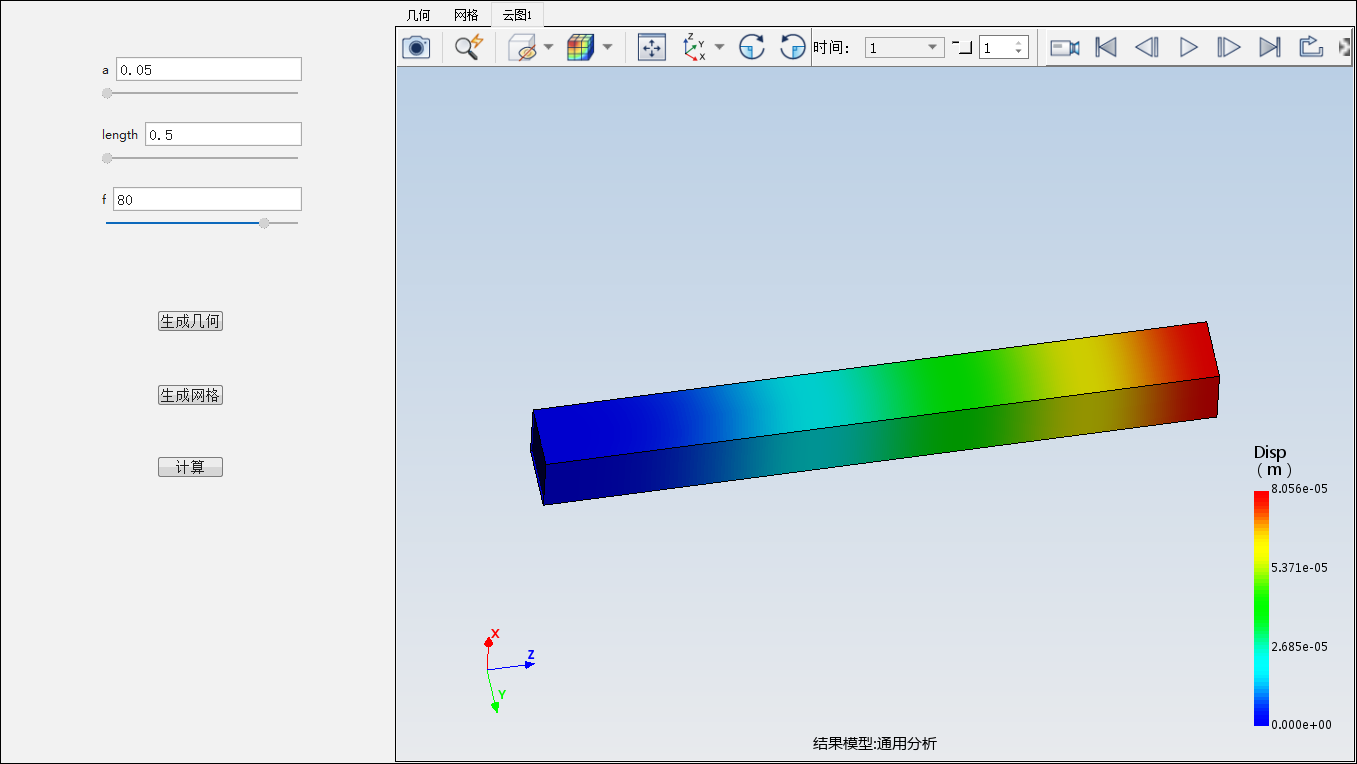
Task: Click the 2.685e-05 legend value
Action: coord(1299,646)
